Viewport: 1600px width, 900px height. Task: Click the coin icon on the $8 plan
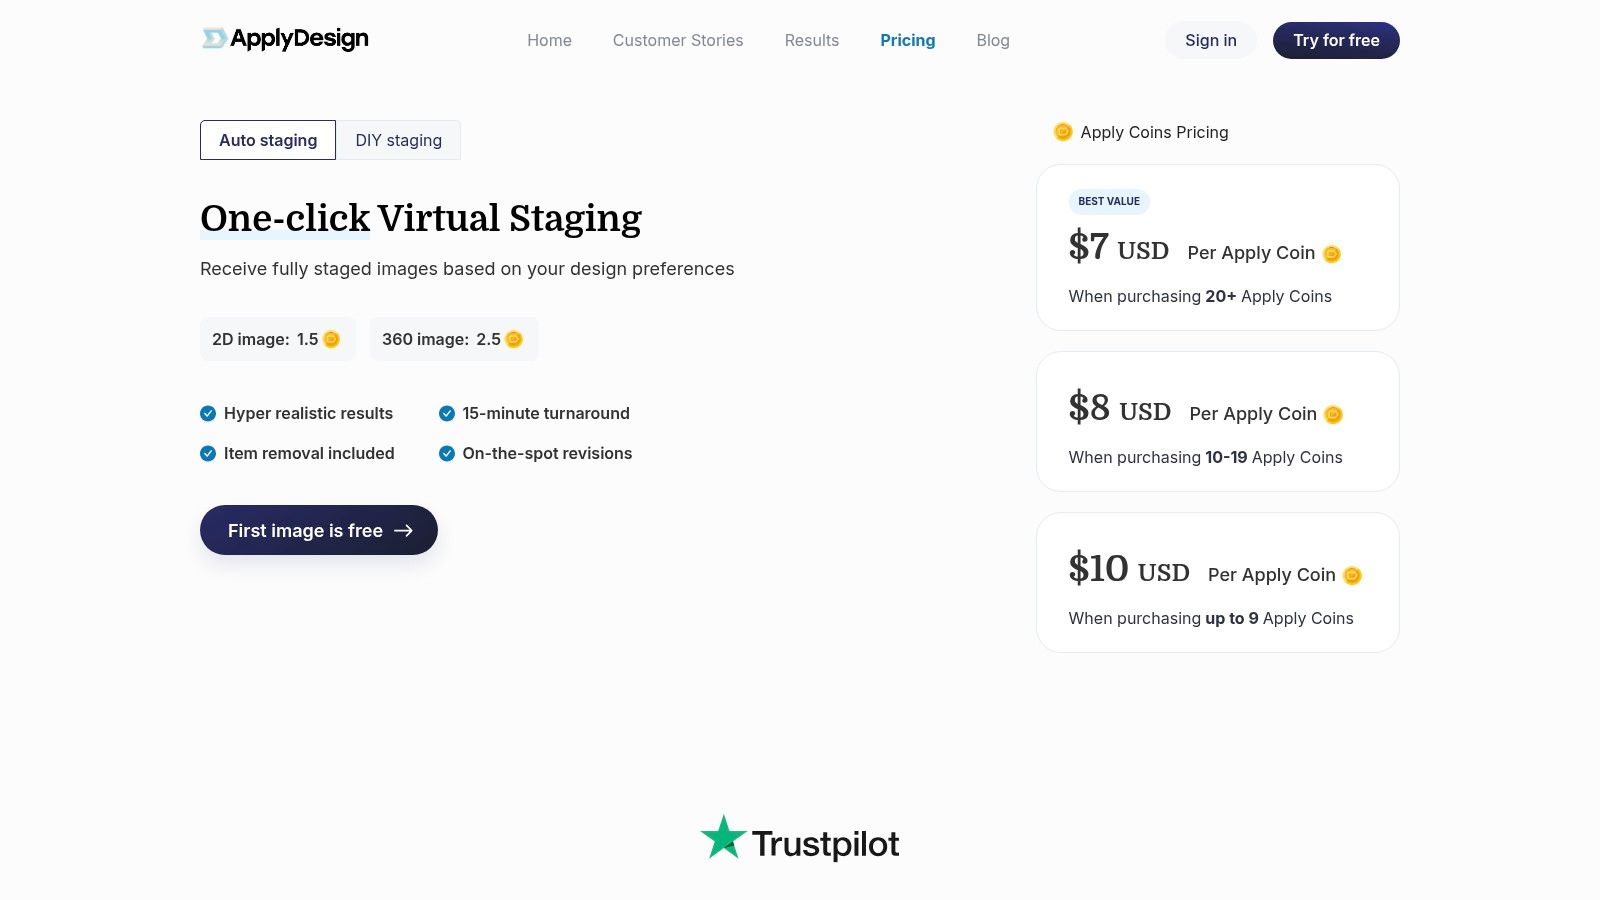(x=1333, y=415)
